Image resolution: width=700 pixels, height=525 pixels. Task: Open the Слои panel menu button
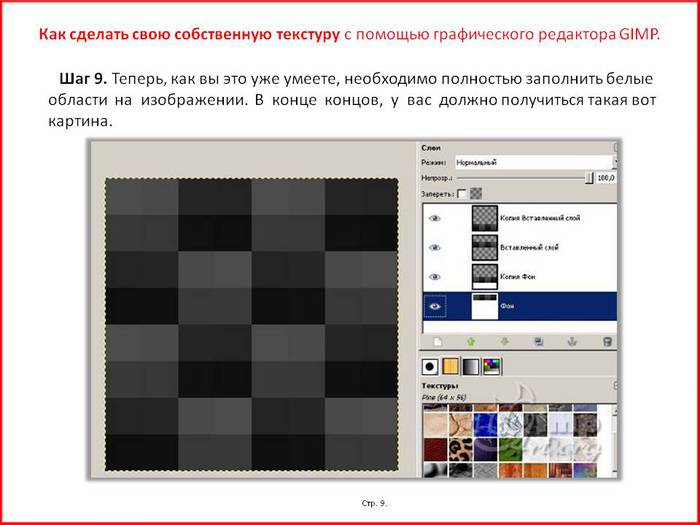click(x=616, y=147)
